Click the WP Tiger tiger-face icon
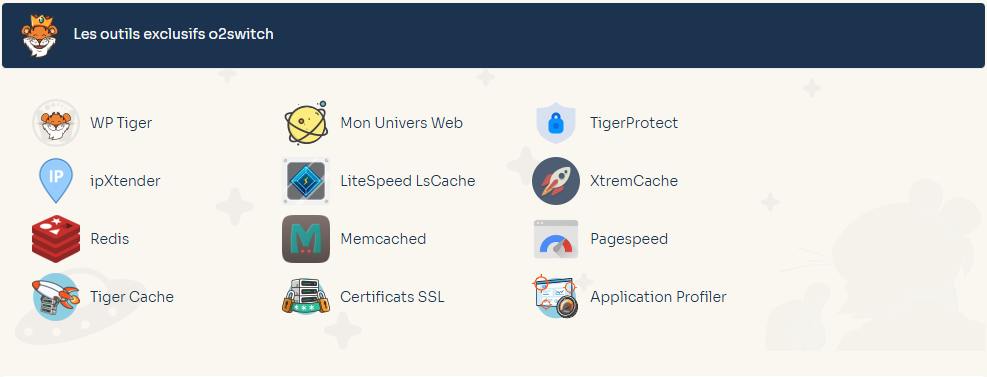Viewport: 987px width, 377px height. [56, 123]
